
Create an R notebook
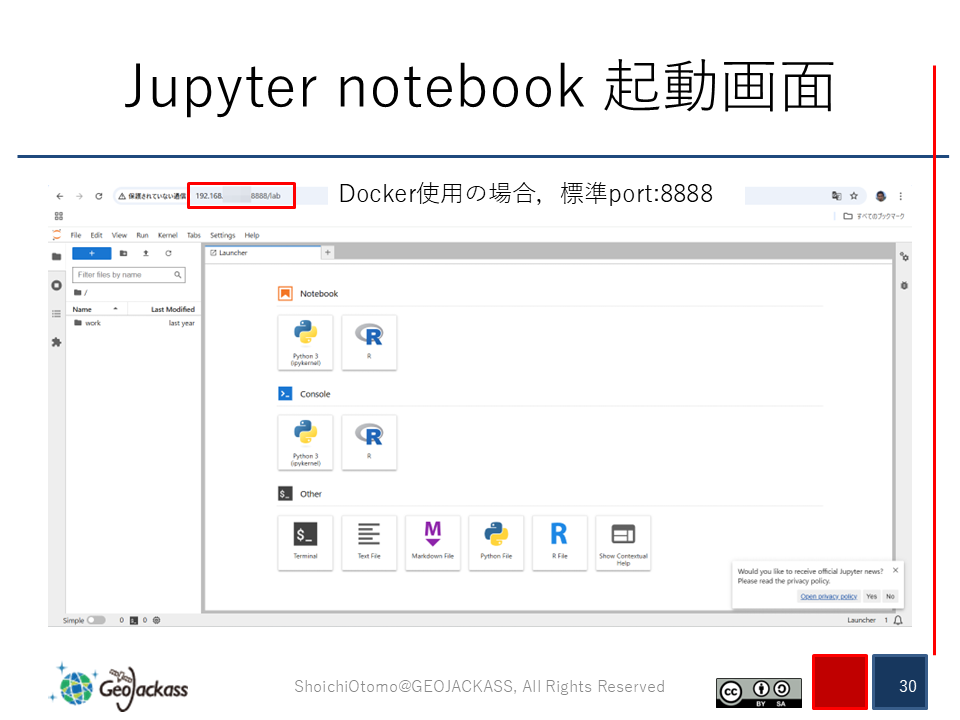point(369,343)
